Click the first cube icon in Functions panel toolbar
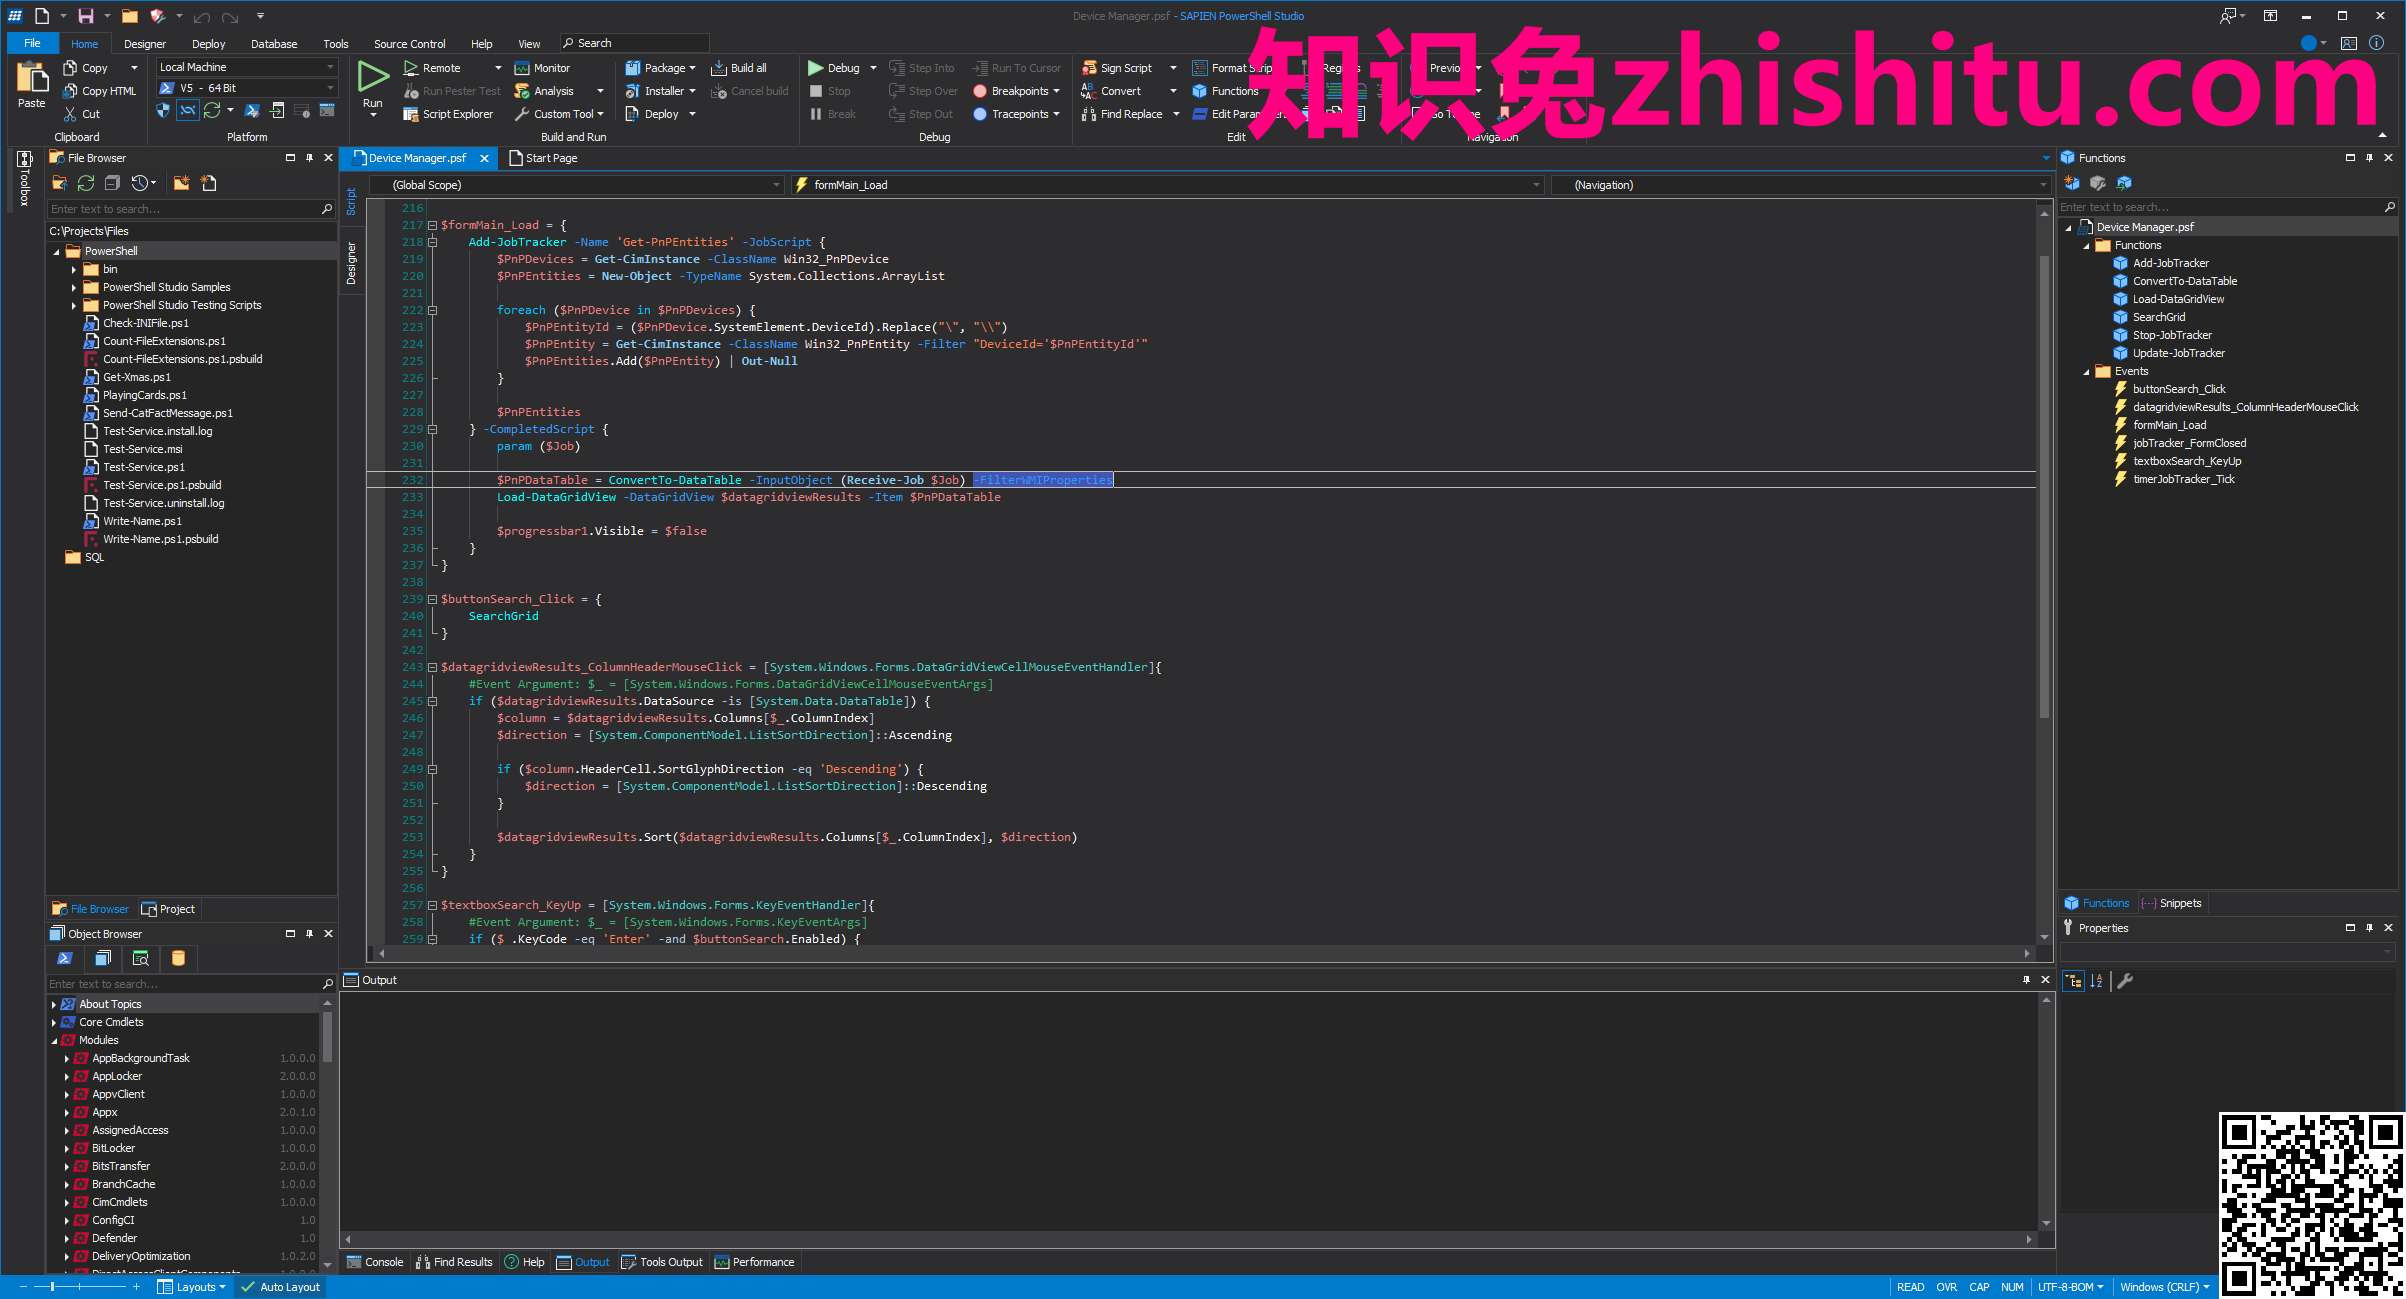Screen dimensions: 2406x1299 click(2072, 183)
